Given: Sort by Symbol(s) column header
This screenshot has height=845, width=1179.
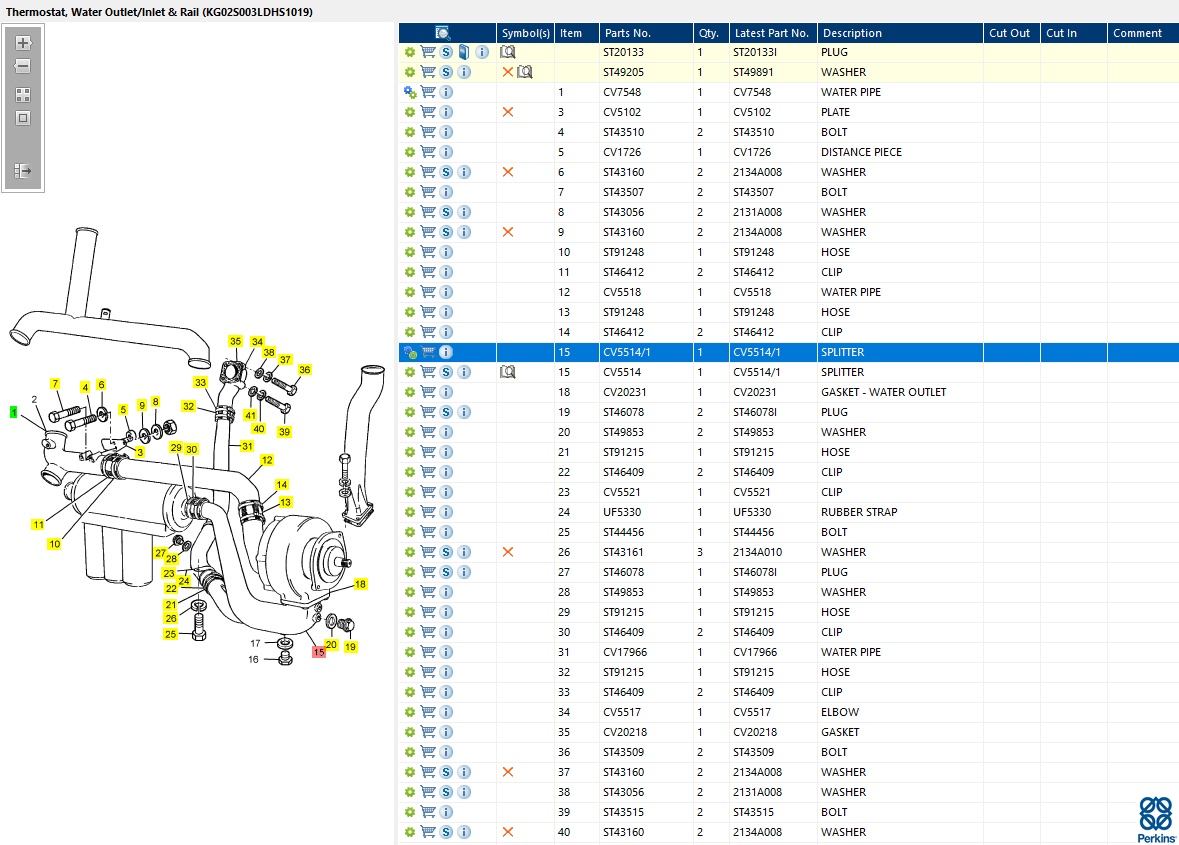Looking at the screenshot, I should (x=526, y=33).
